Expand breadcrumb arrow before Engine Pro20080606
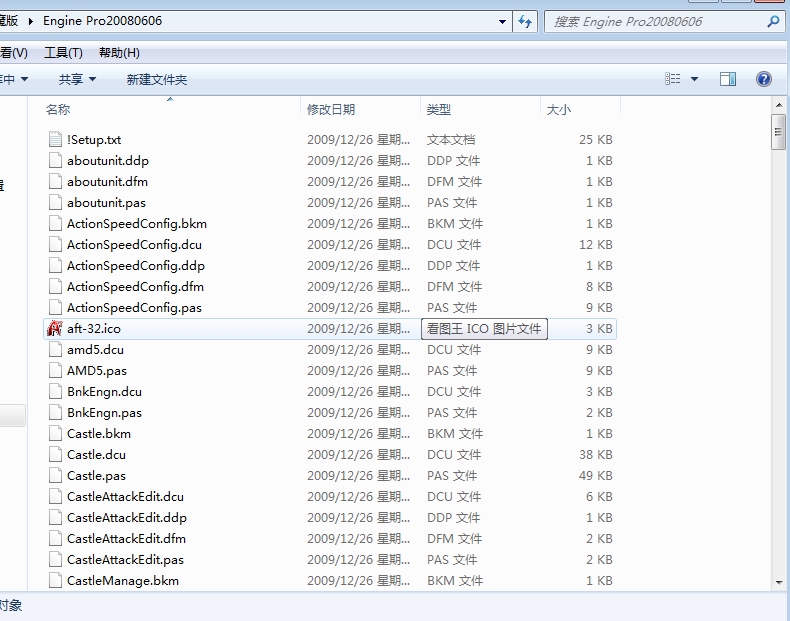 point(33,21)
